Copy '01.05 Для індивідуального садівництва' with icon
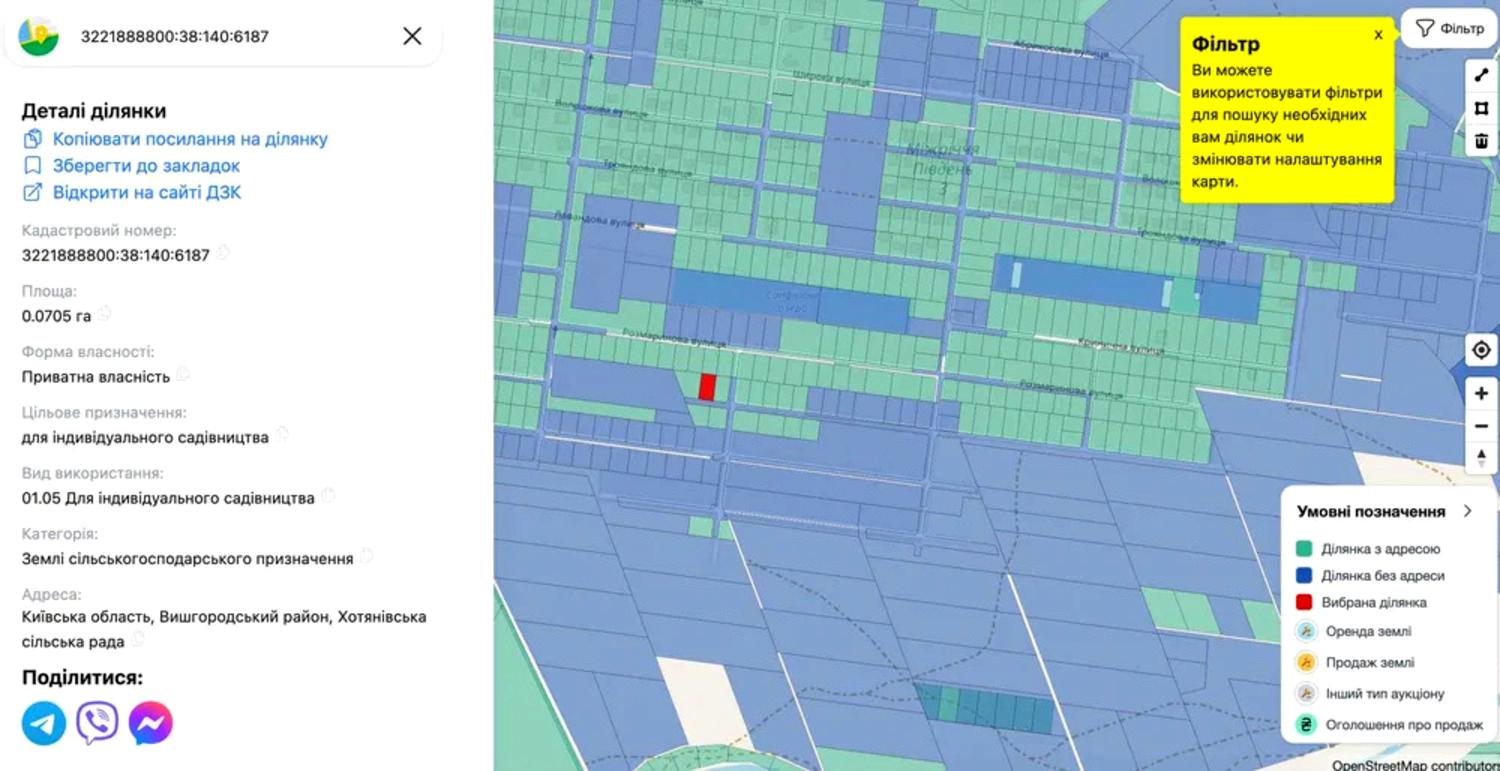 (328, 496)
